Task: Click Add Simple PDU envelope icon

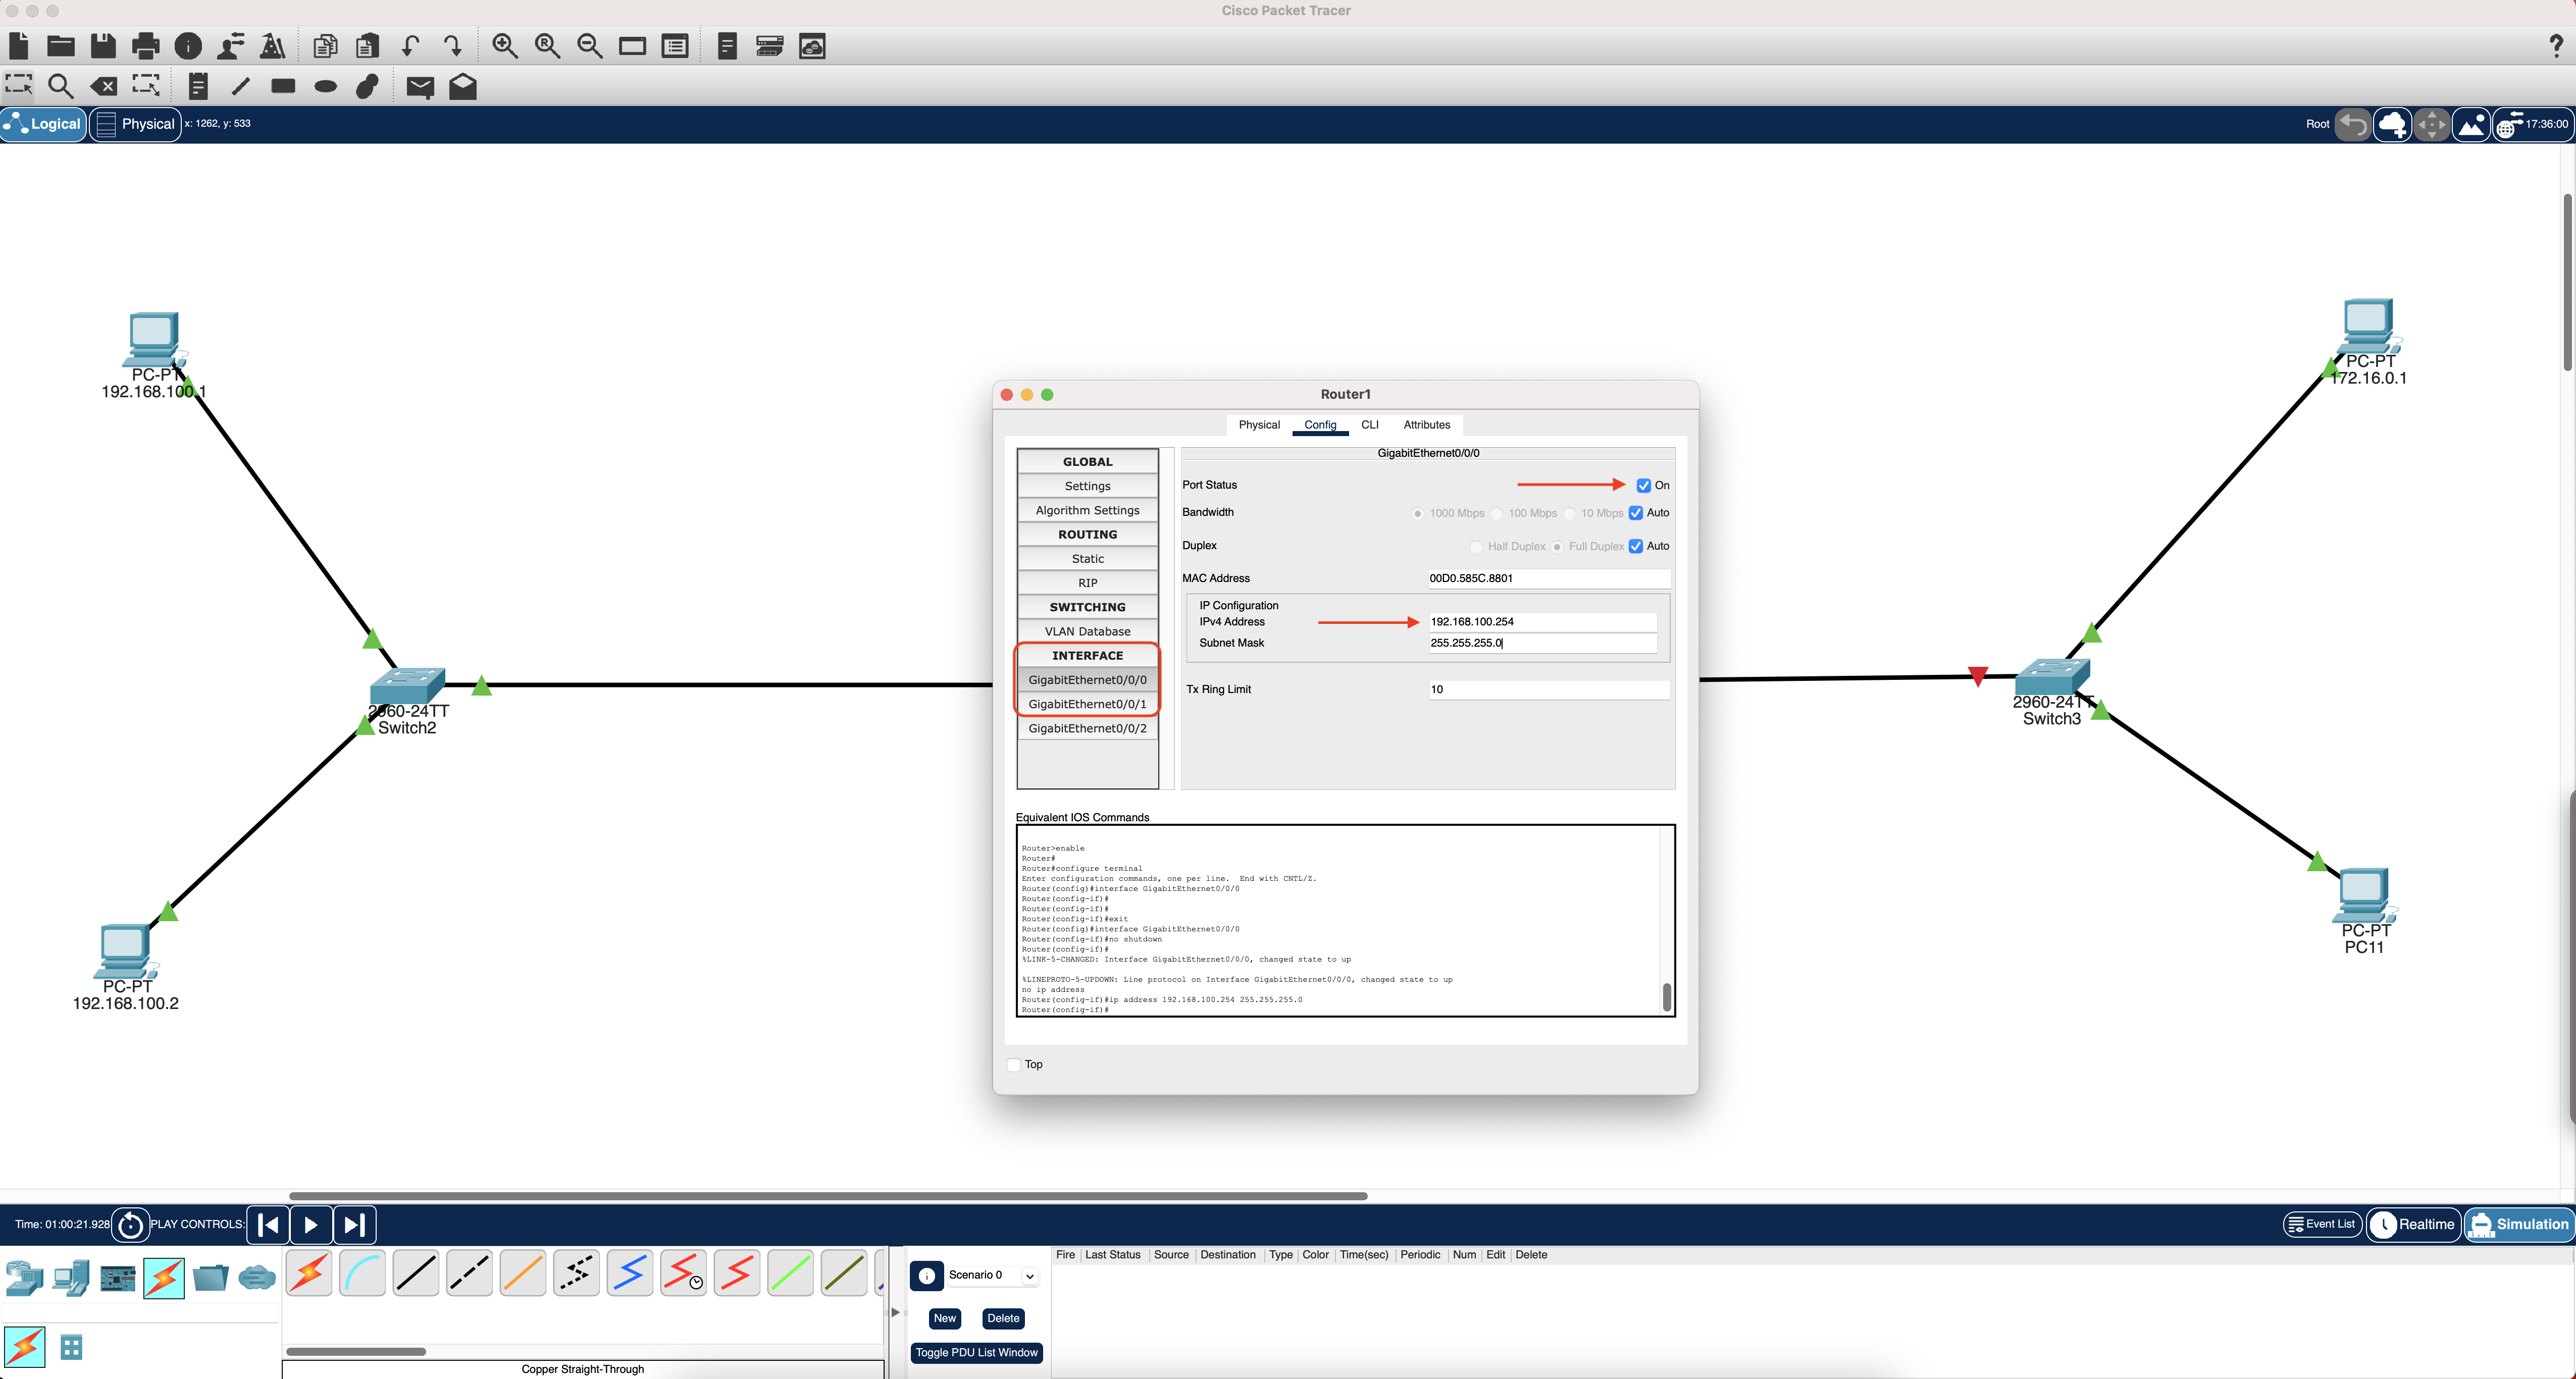Action: coord(420,87)
